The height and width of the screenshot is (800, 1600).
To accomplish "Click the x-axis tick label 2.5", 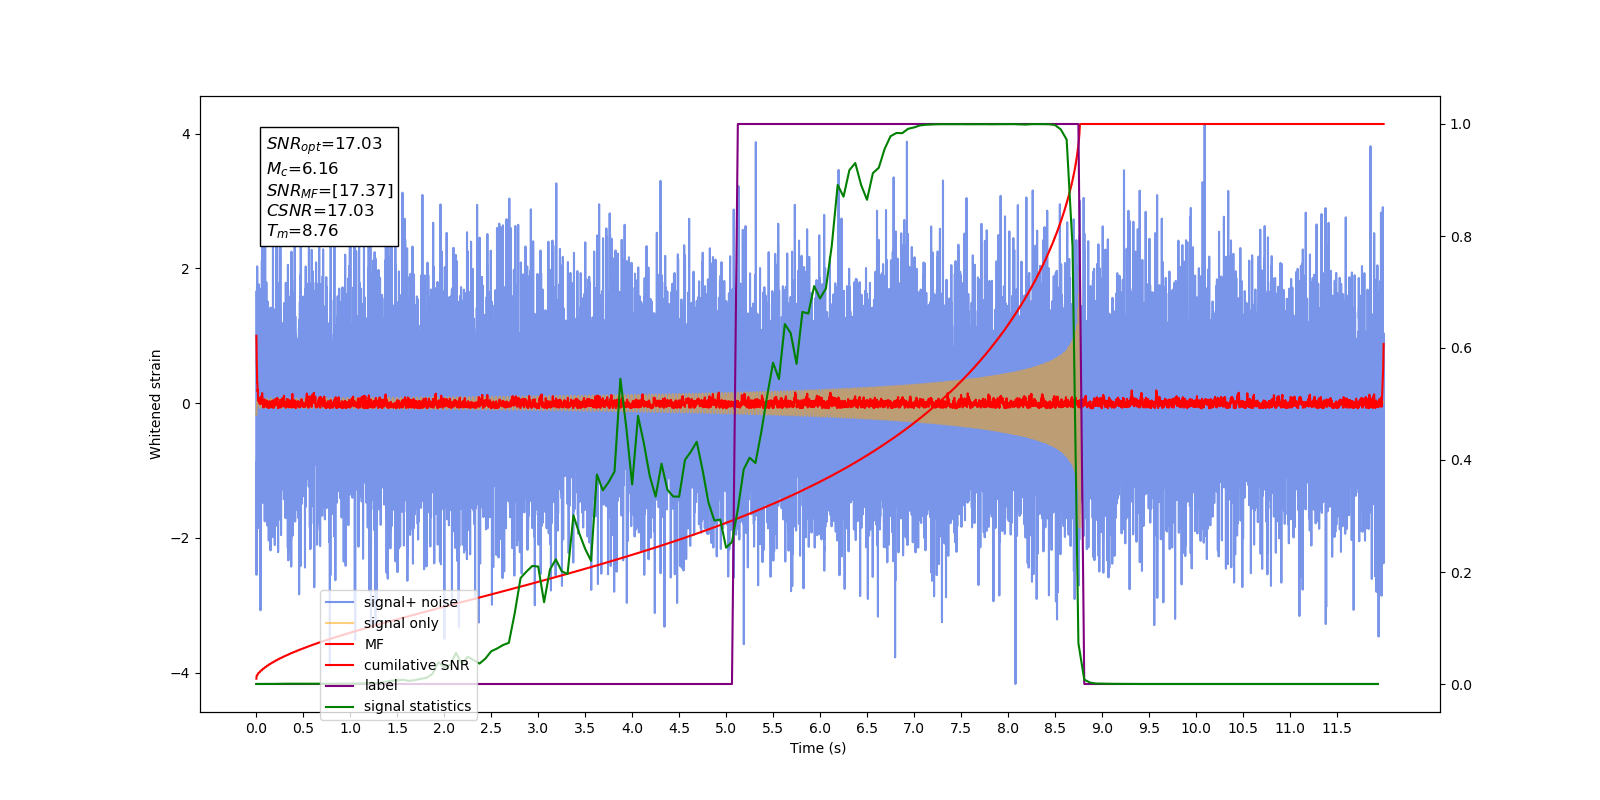I will pyautogui.click(x=491, y=728).
